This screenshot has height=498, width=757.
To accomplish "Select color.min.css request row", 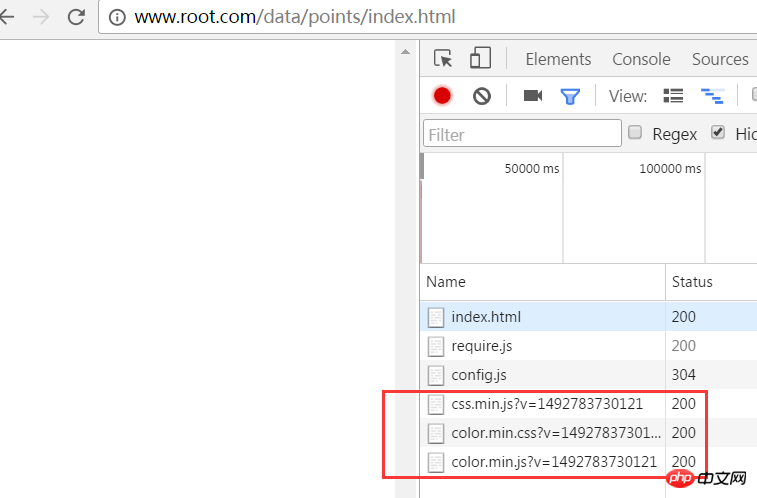I will 589,432.
